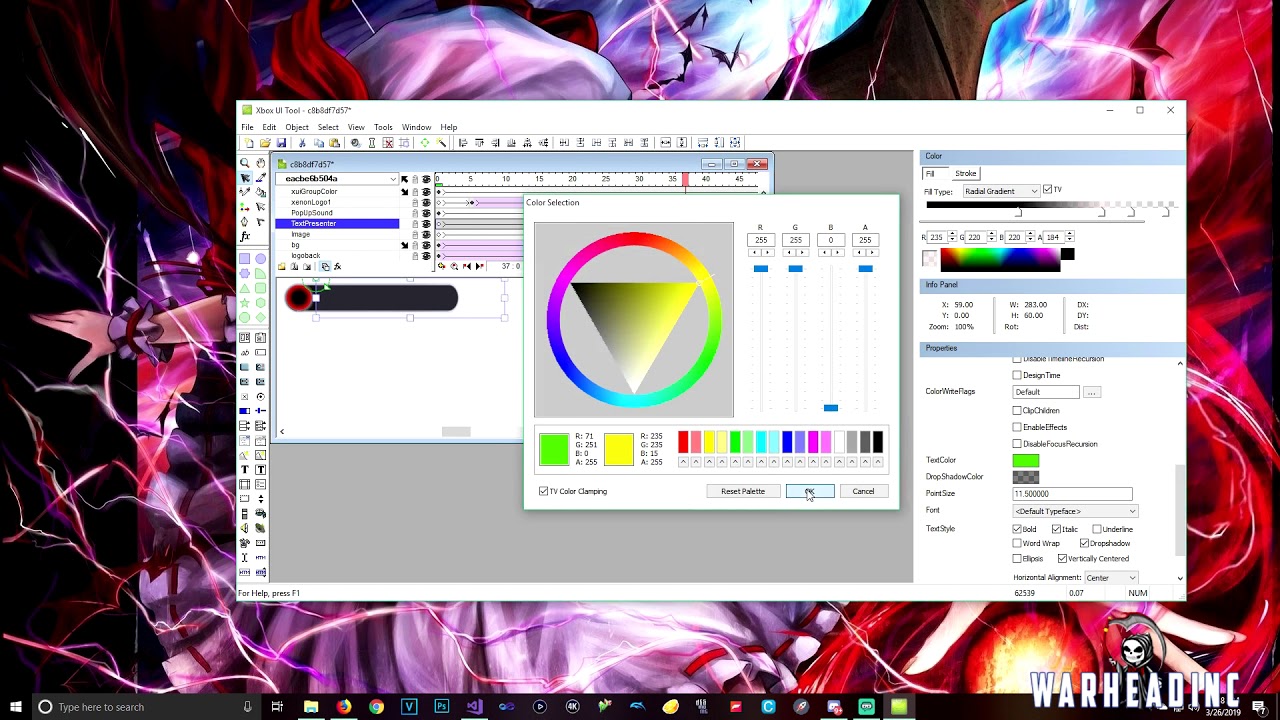Image resolution: width=1280 pixels, height=720 pixels.
Task: Click the fx effects tool
Action: [x=245, y=237]
